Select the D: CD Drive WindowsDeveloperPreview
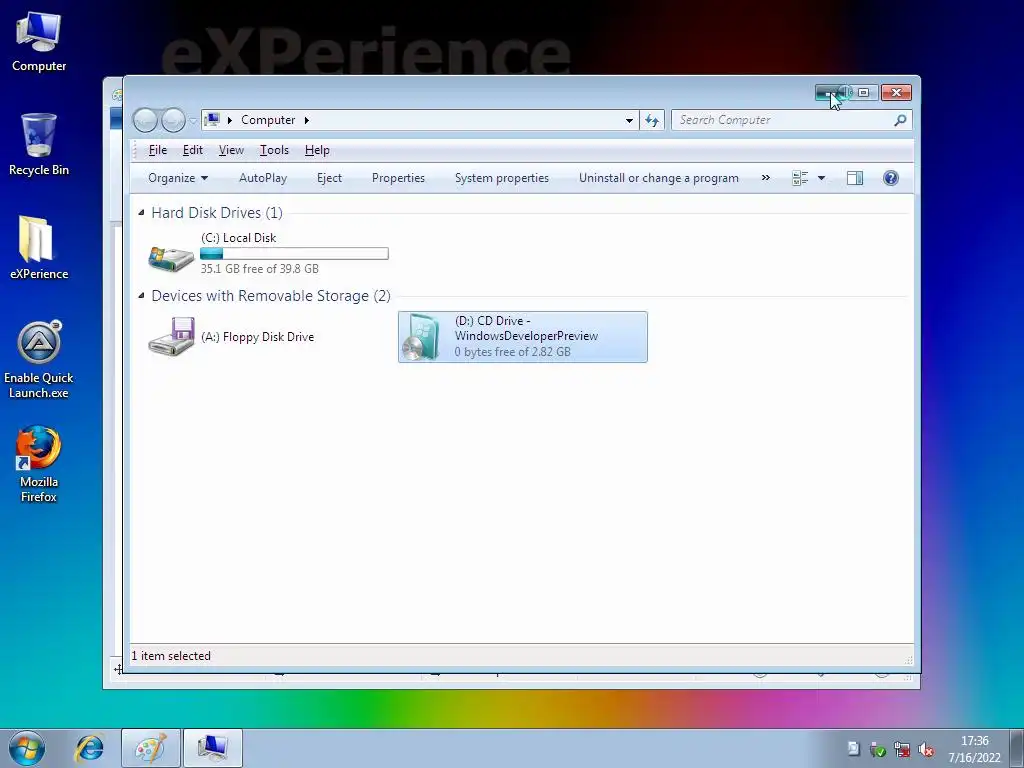1024x768 pixels. pos(522,337)
